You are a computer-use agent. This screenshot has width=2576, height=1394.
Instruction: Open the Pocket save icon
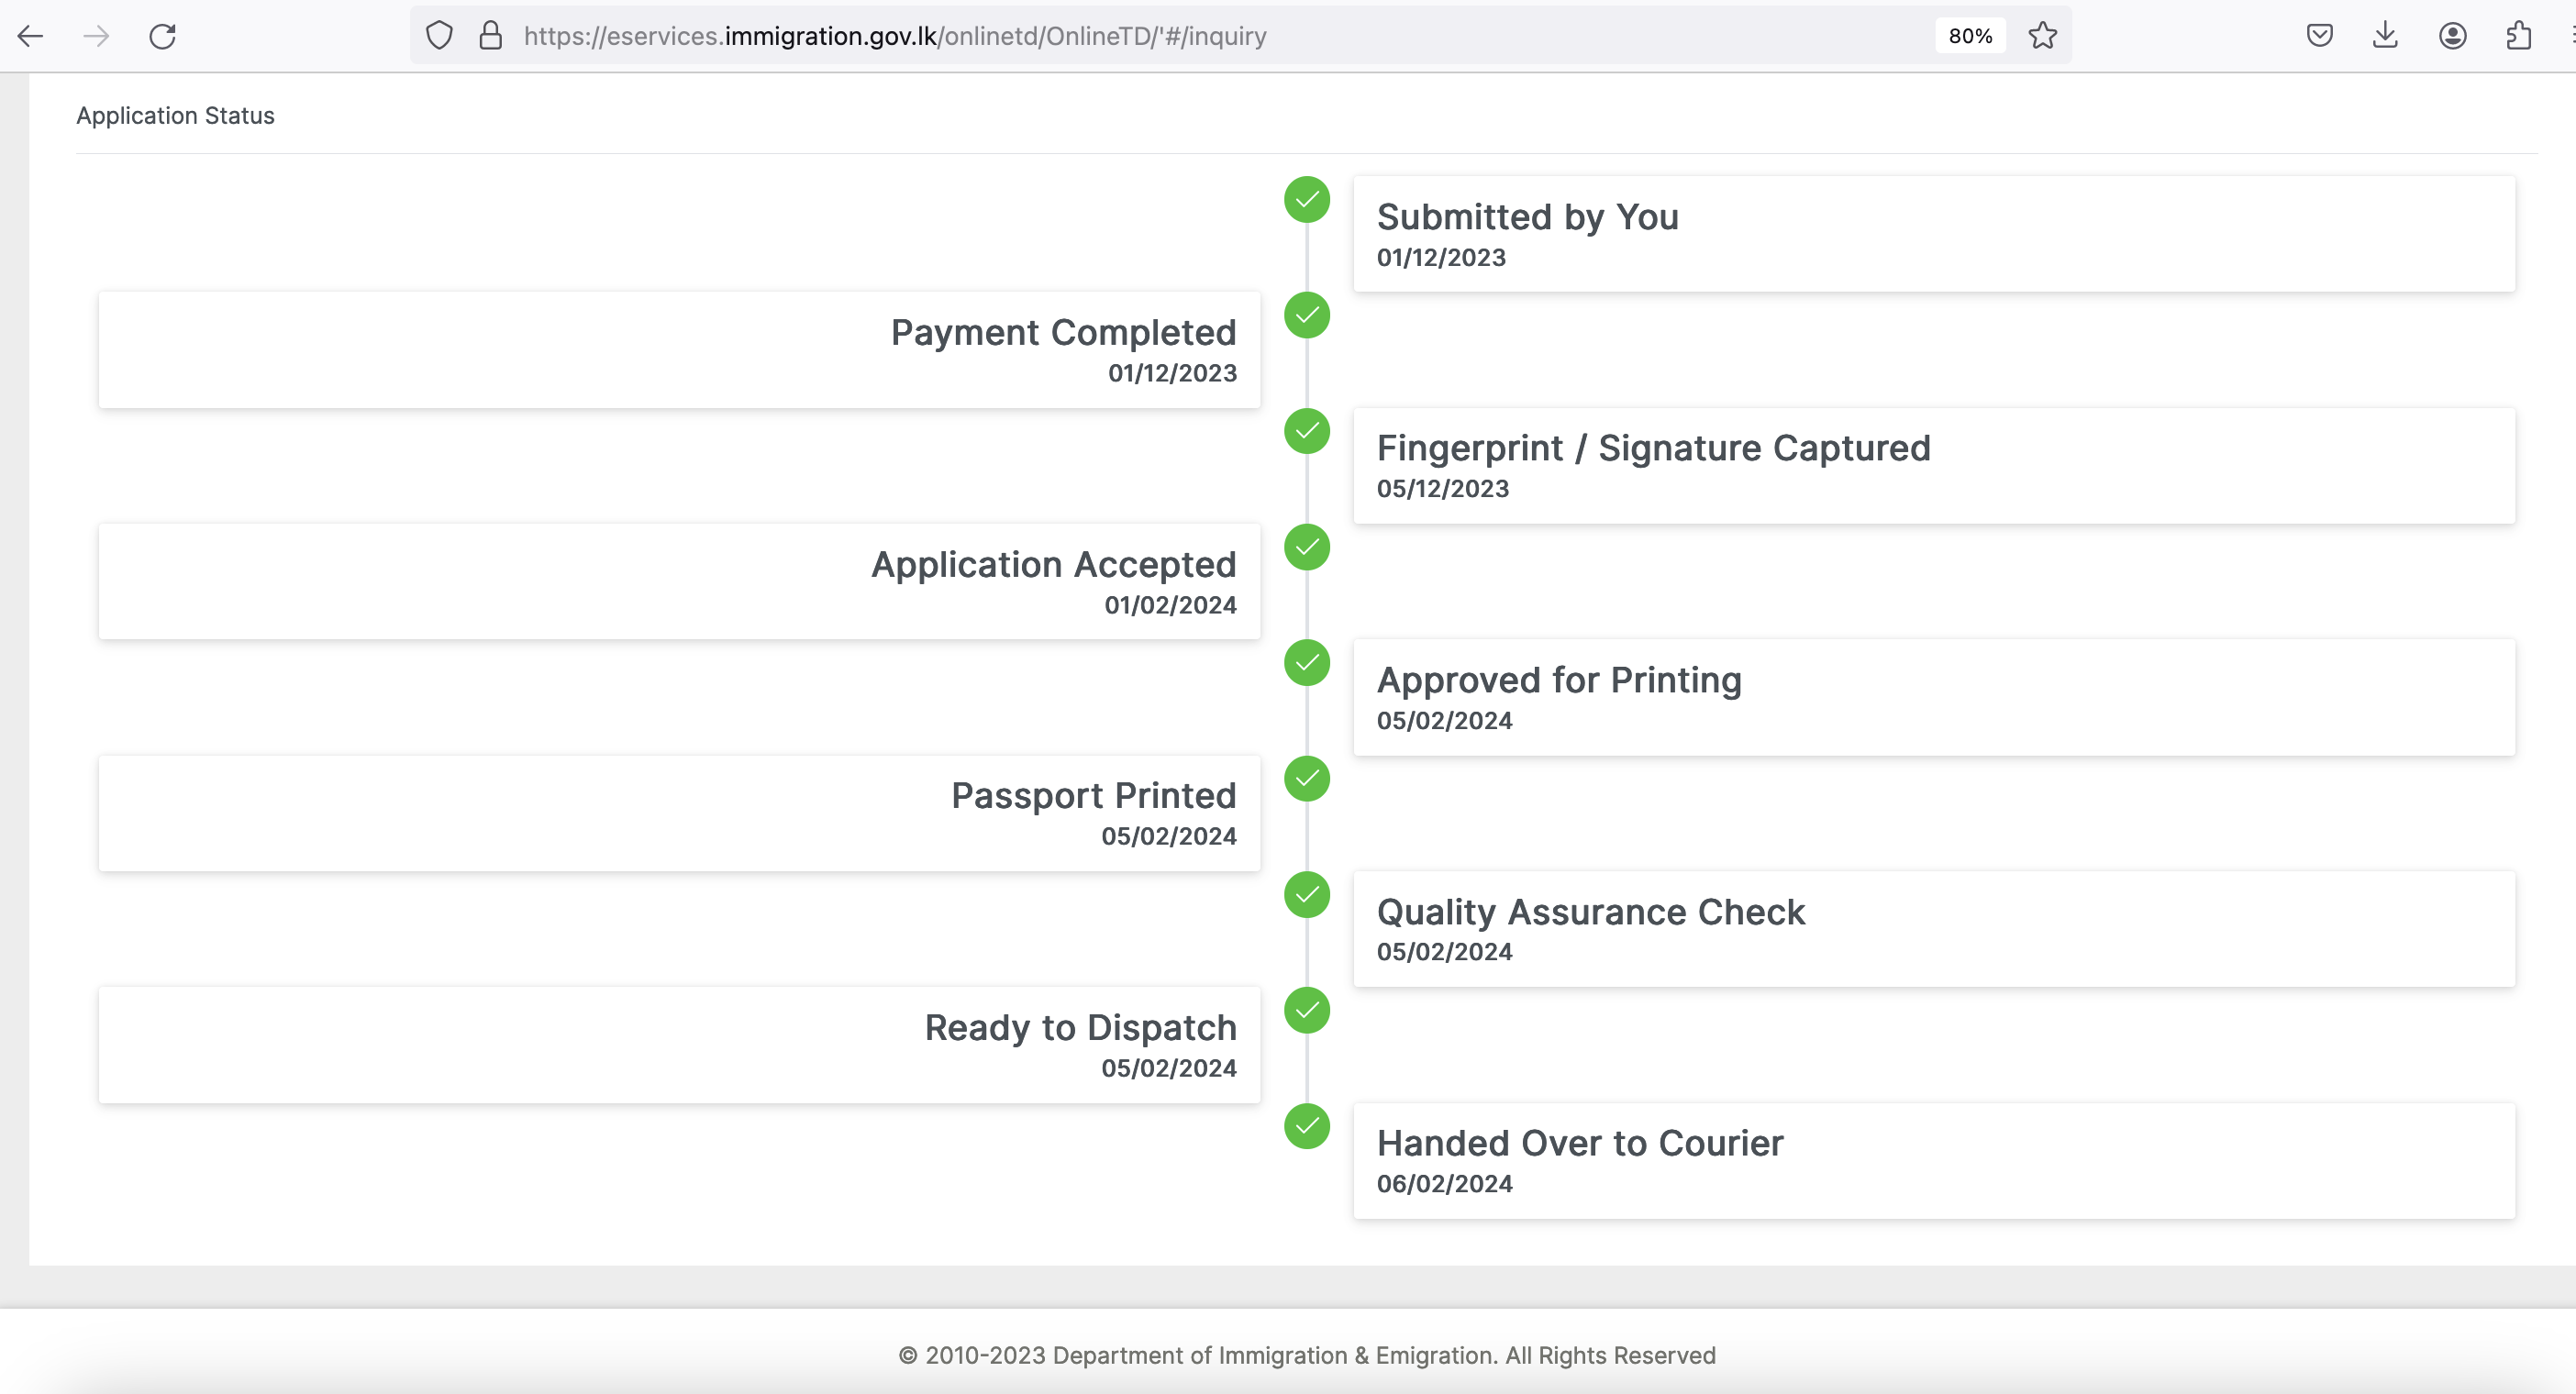click(x=2320, y=36)
